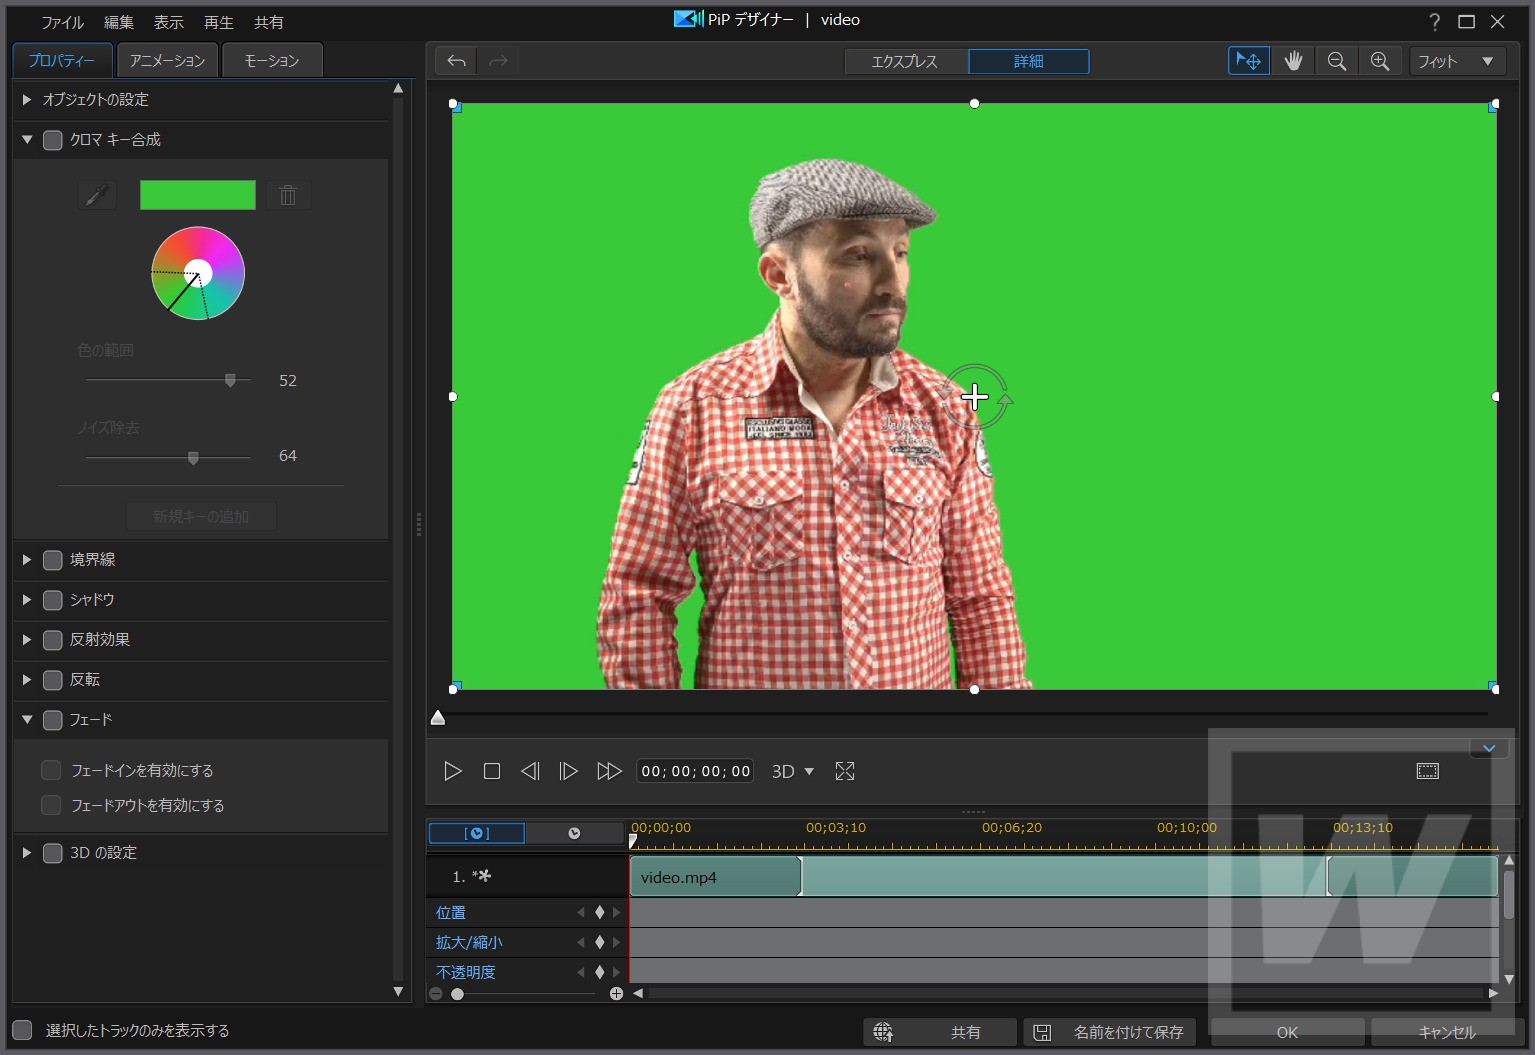Check 選択したトラックのみを表示する option
1535x1055 pixels.
coord(22,1030)
